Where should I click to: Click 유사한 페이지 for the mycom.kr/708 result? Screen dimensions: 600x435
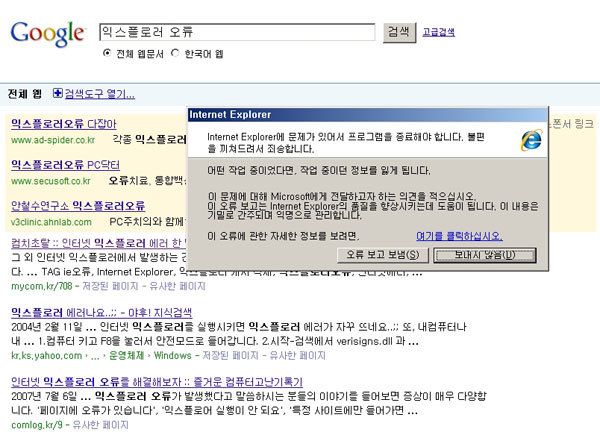(177, 286)
